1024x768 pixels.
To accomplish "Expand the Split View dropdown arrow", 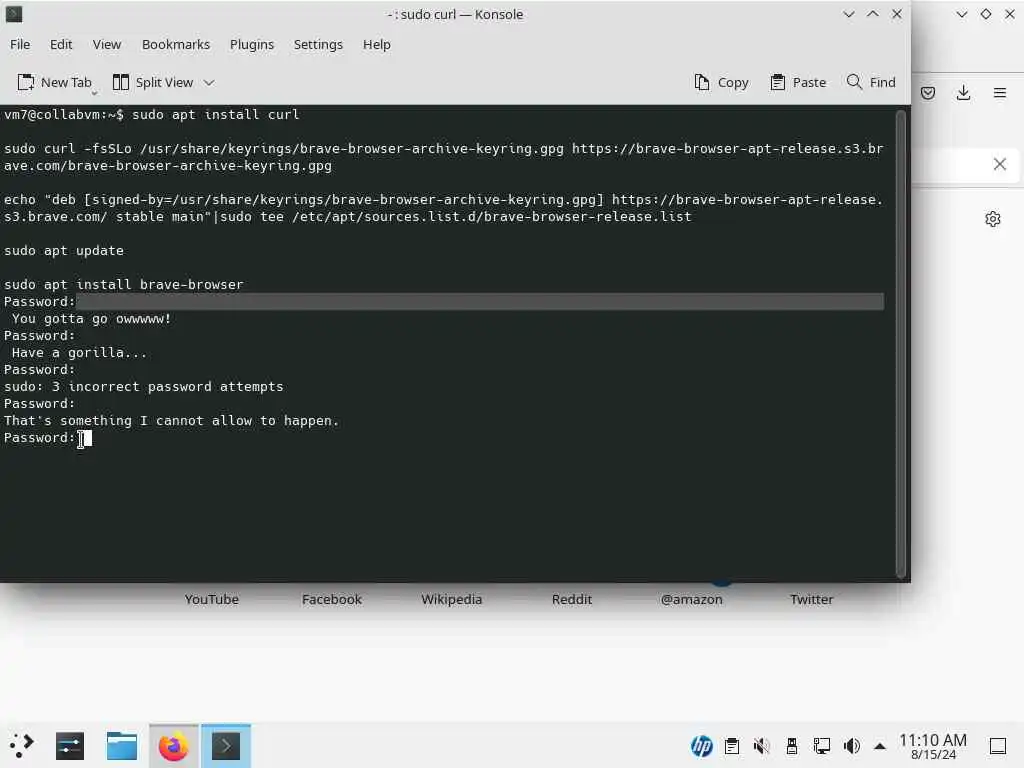I will click(x=209, y=82).
